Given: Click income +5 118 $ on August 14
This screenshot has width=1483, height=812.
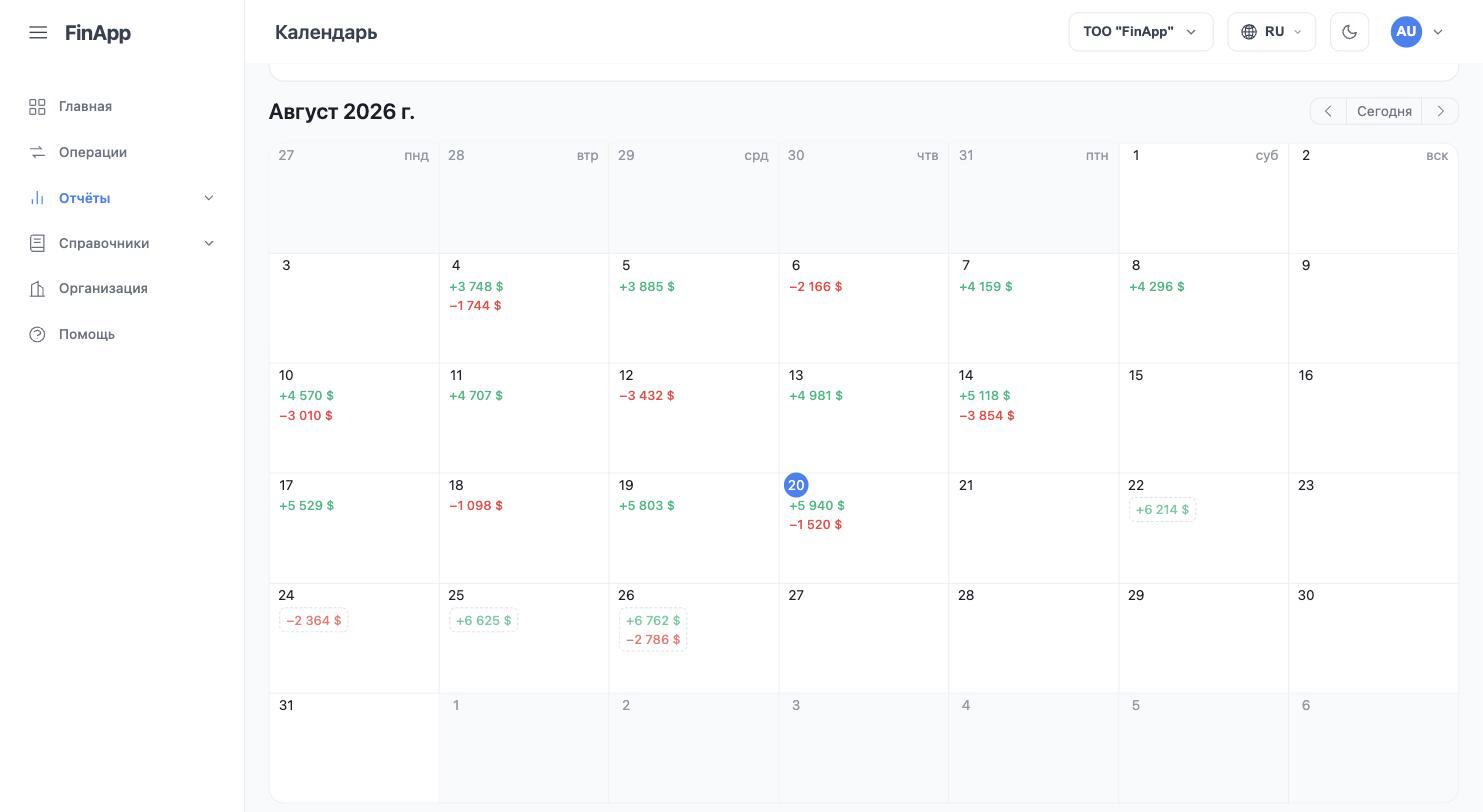Looking at the screenshot, I should [x=985, y=395].
